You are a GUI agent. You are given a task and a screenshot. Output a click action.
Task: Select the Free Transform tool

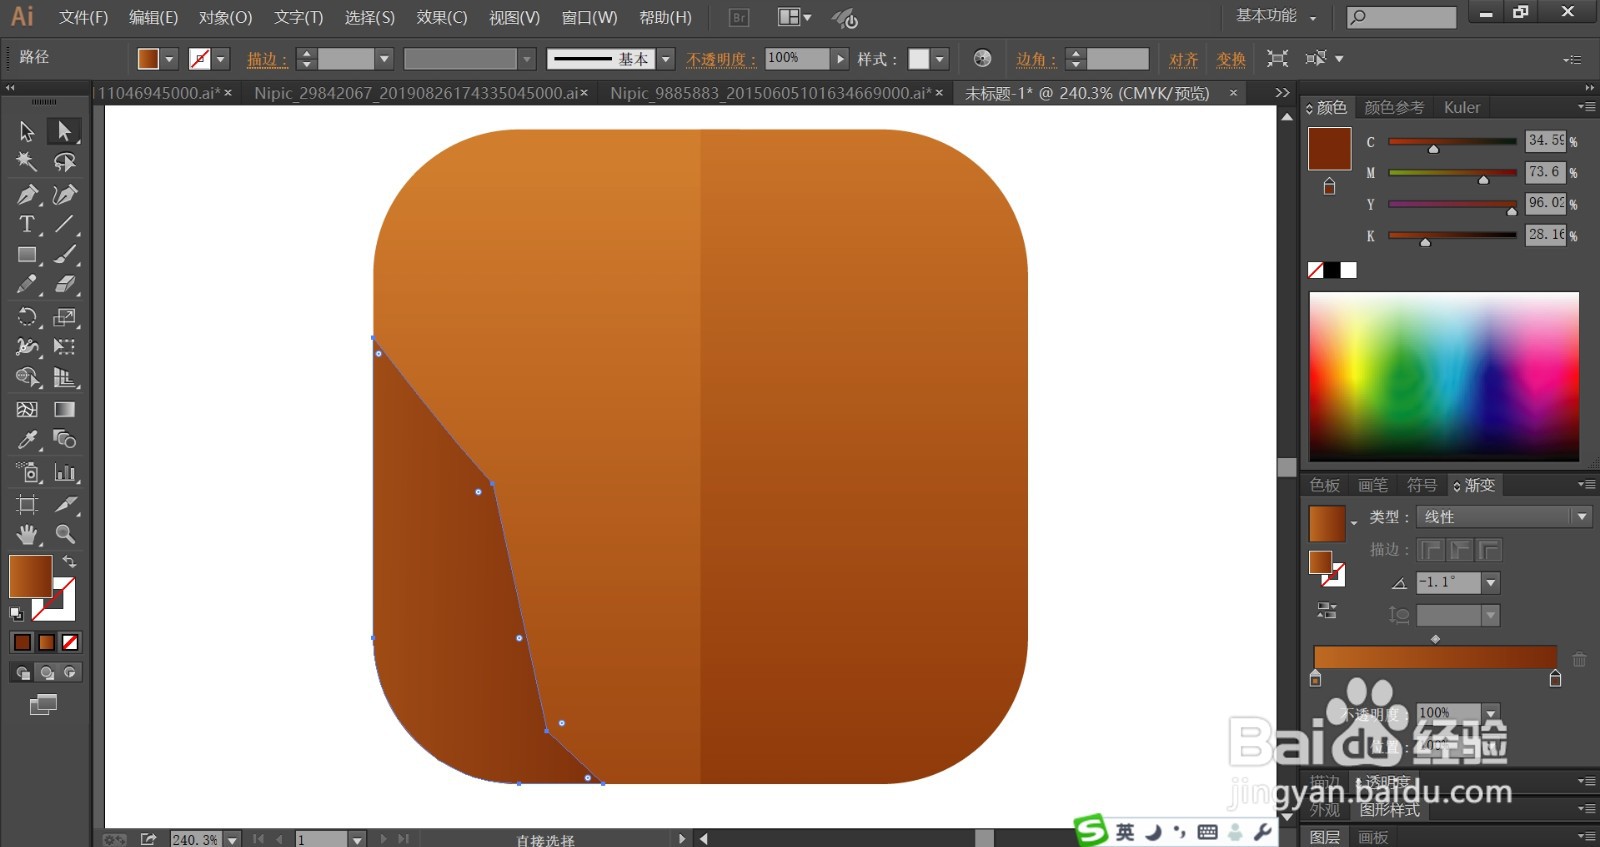[x=64, y=347]
